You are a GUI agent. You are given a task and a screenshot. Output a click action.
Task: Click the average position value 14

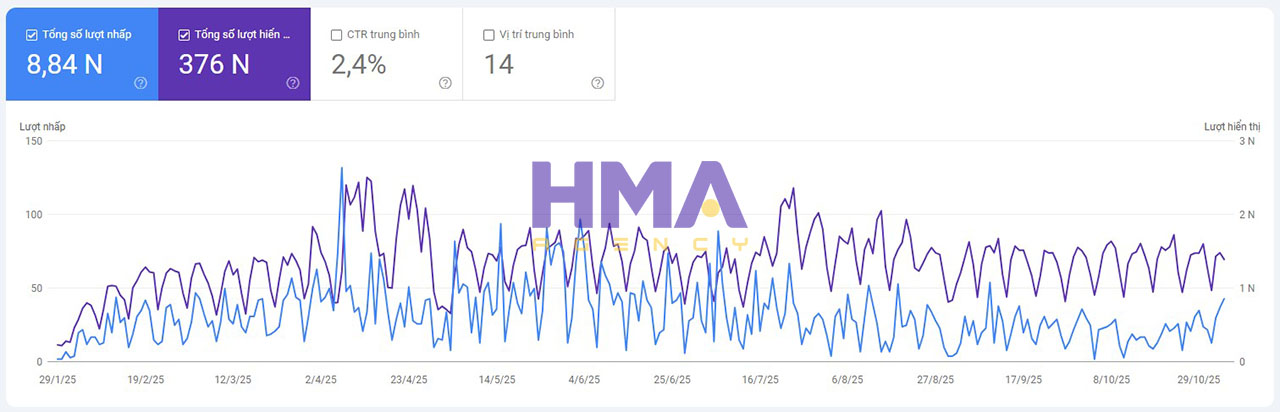coord(498,65)
